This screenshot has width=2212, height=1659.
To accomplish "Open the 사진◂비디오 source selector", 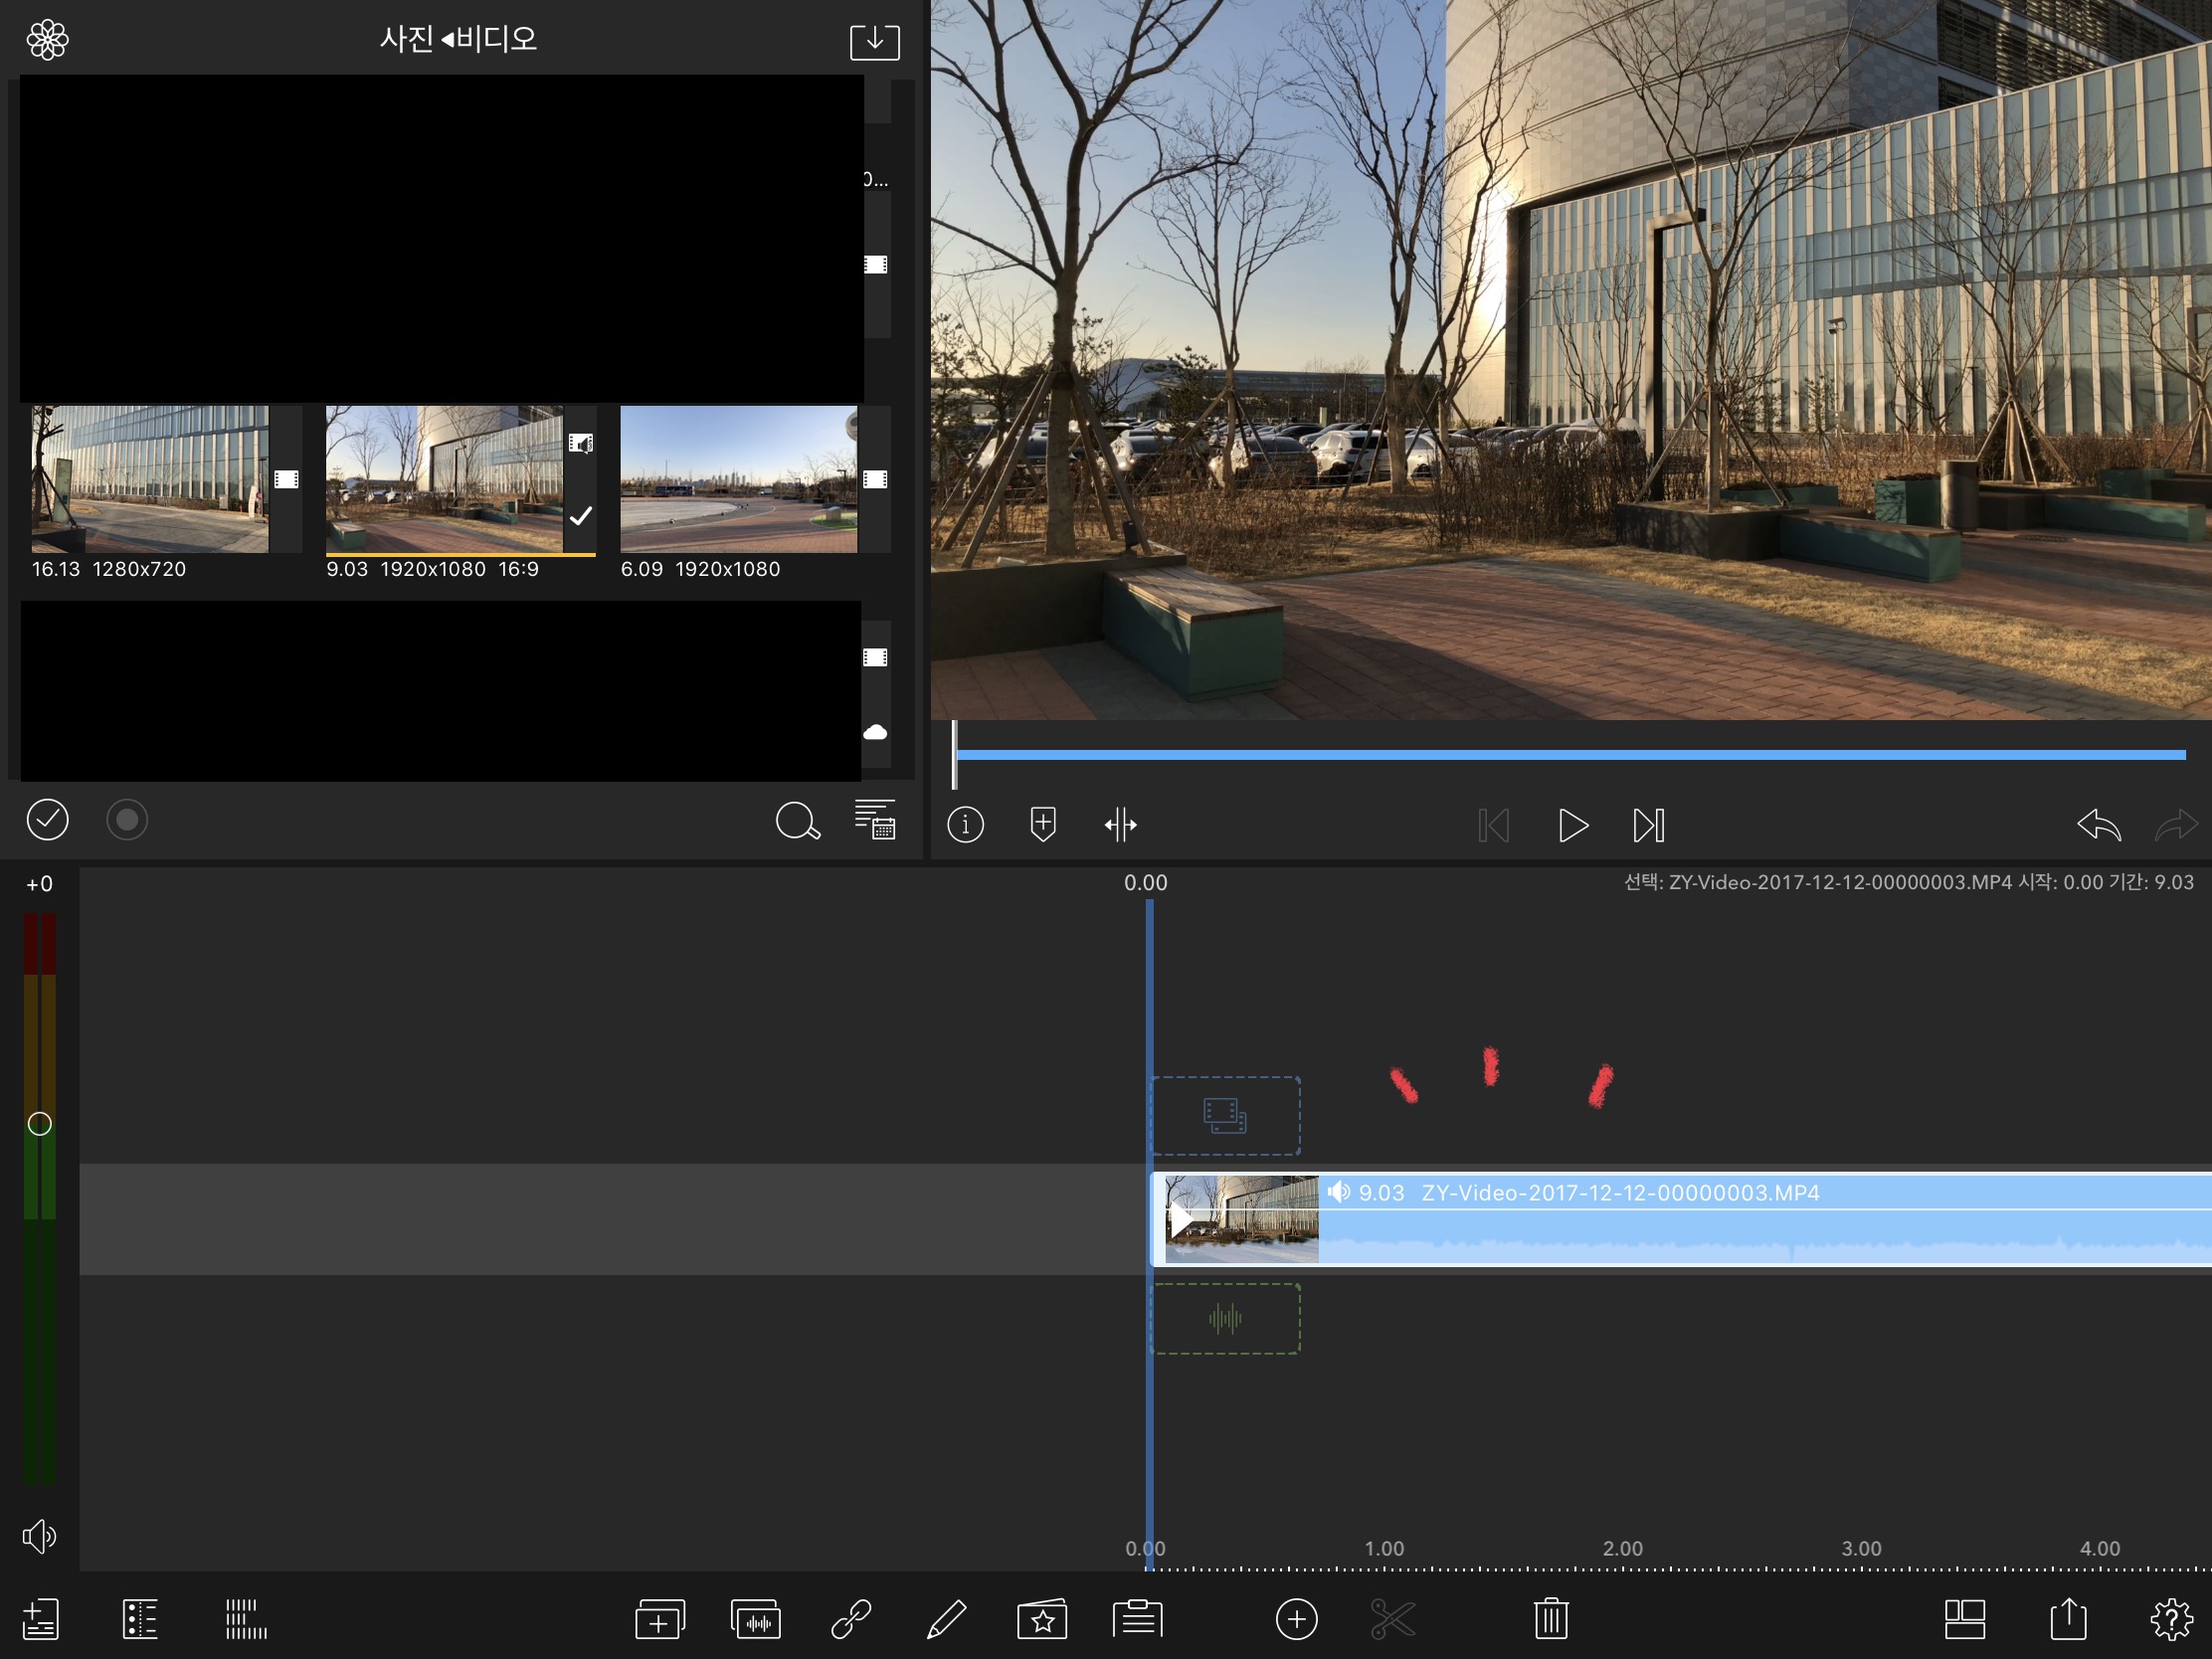I will pos(458,39).
